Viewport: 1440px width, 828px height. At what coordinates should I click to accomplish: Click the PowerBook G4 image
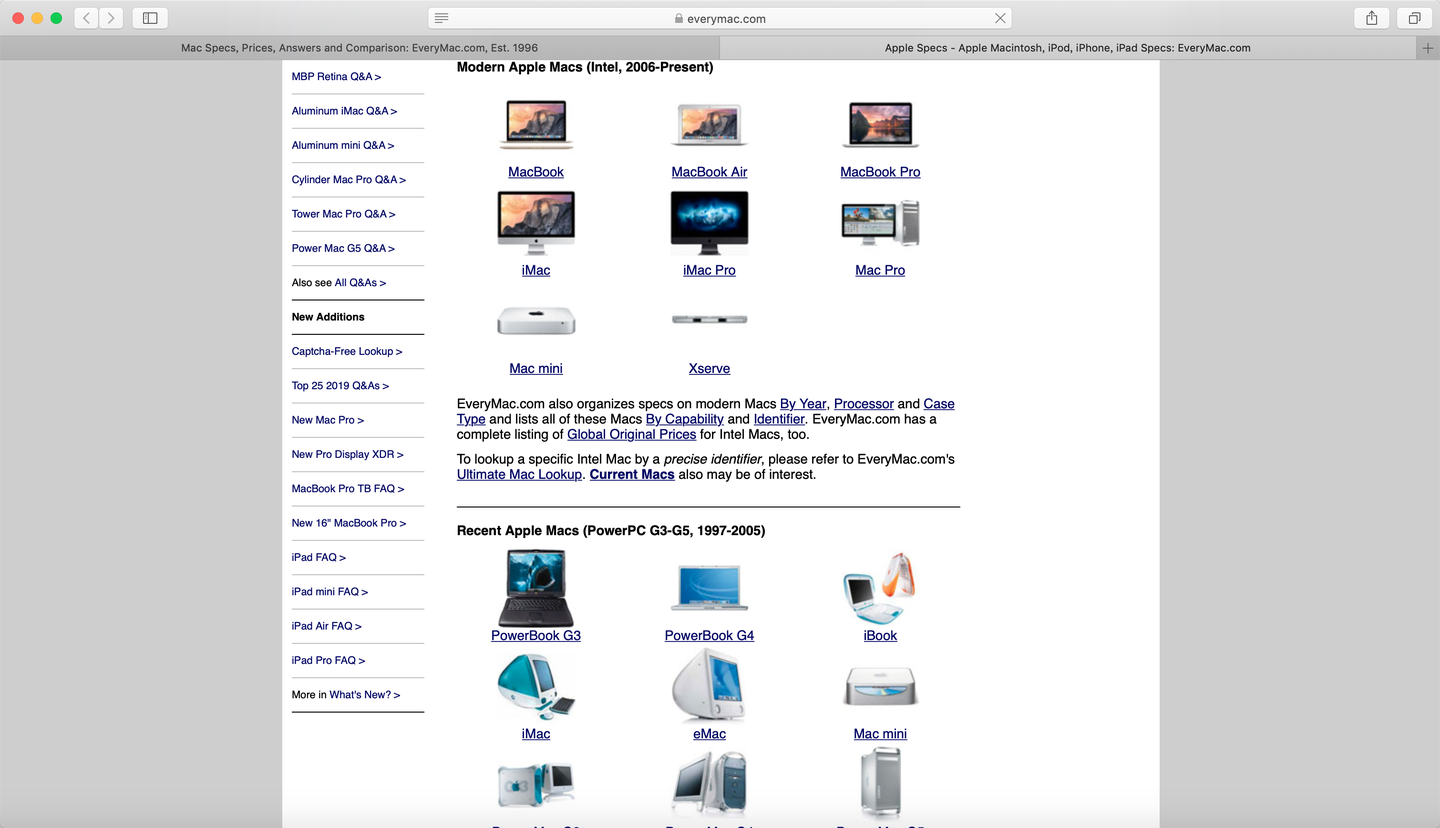[709, 588]
